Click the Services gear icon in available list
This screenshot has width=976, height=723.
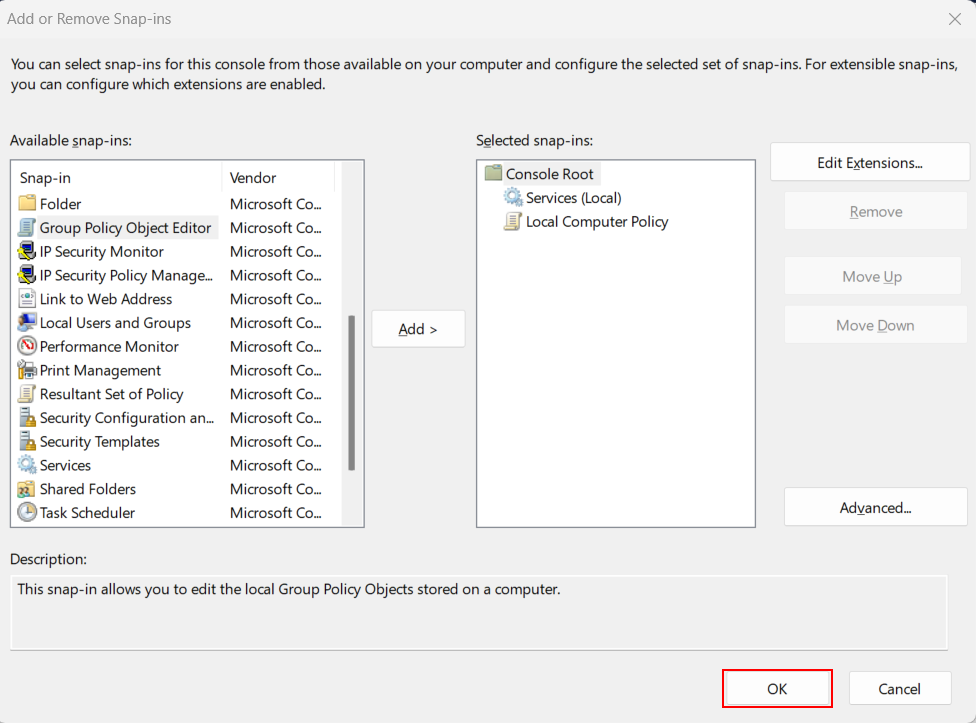click(x=27, y=465)
